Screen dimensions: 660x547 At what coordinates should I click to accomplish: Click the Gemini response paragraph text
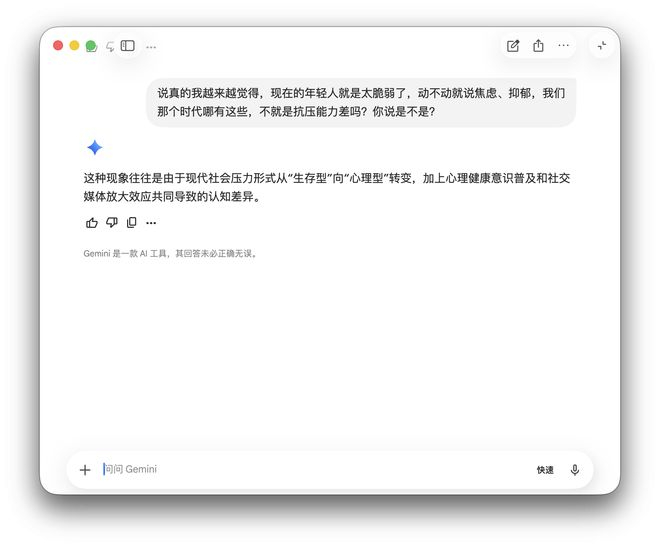pyautogui.click(x=327, y=187)
